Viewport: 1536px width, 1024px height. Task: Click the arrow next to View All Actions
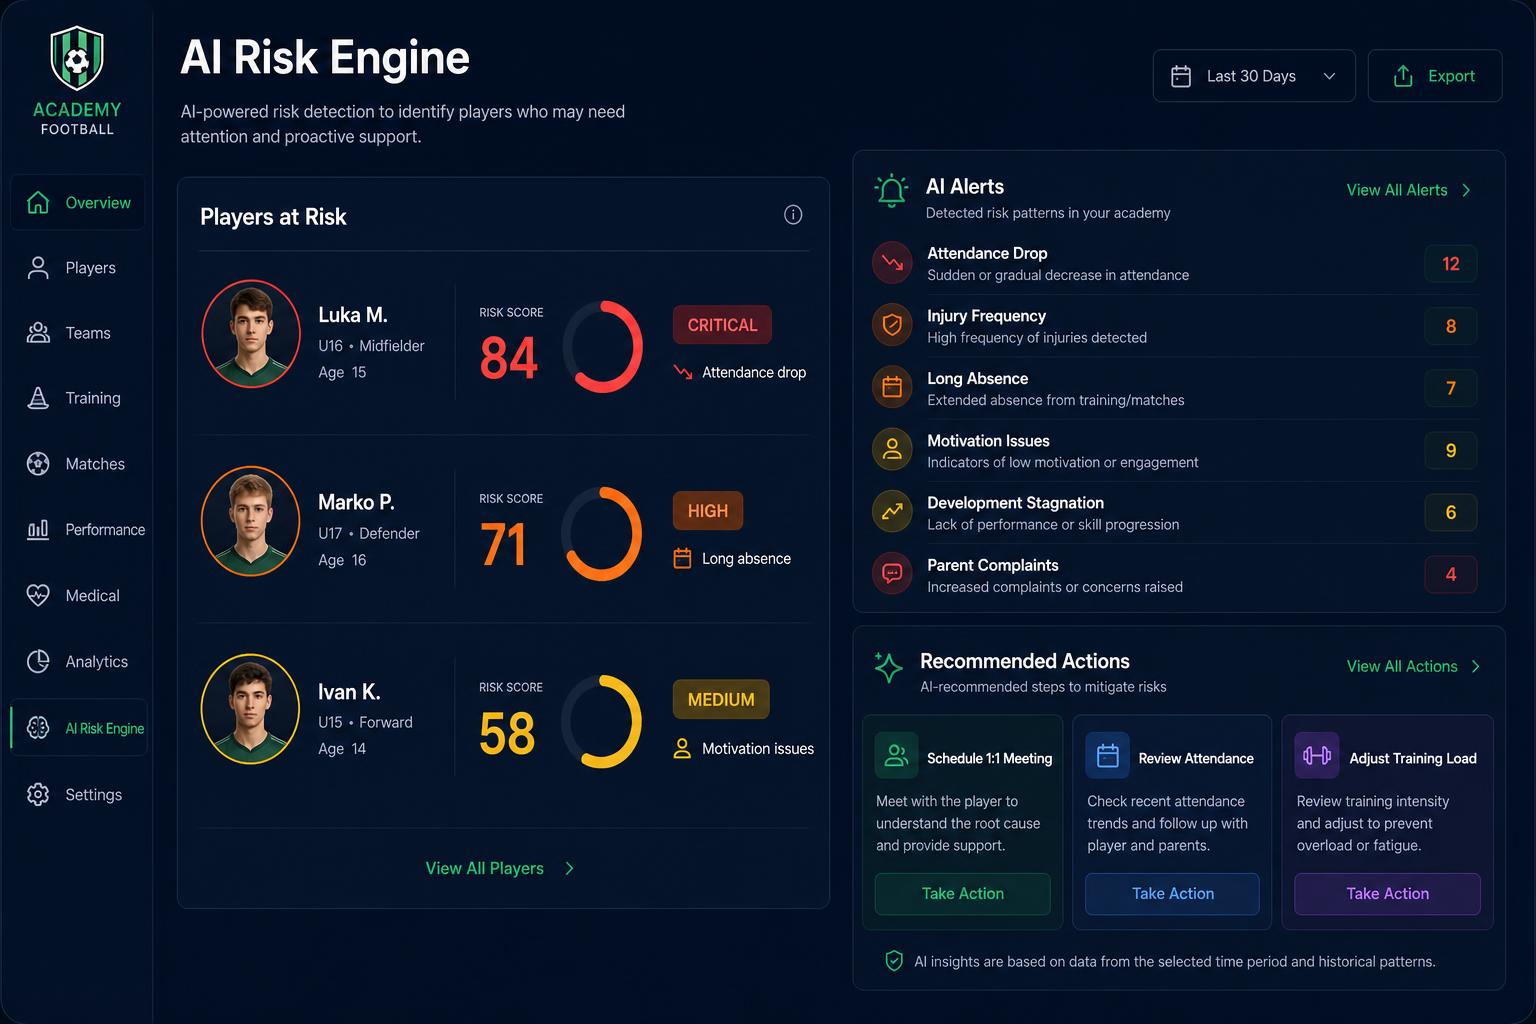(1476, 666)
